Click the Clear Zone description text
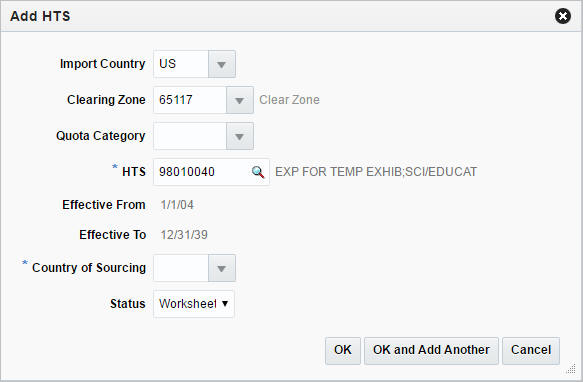This screenshot has width=583, height=382. 289,100
